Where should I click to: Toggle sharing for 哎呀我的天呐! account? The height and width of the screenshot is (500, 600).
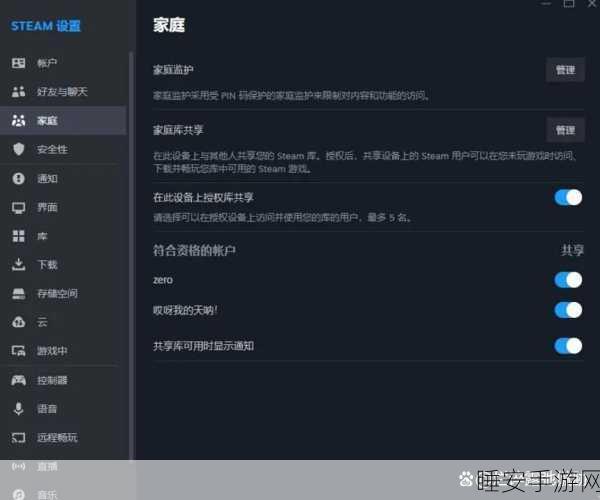[x=568, y=310]
